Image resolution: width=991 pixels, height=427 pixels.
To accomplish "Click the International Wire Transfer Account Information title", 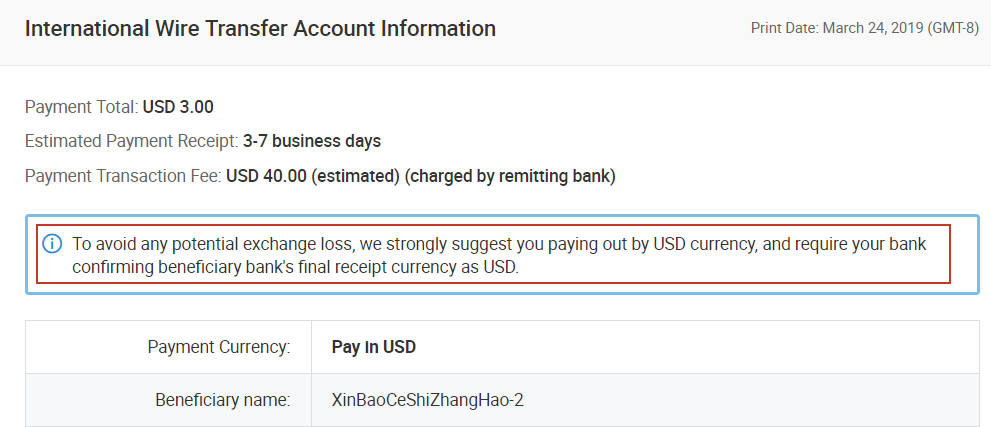I will [x=260, y=29].
